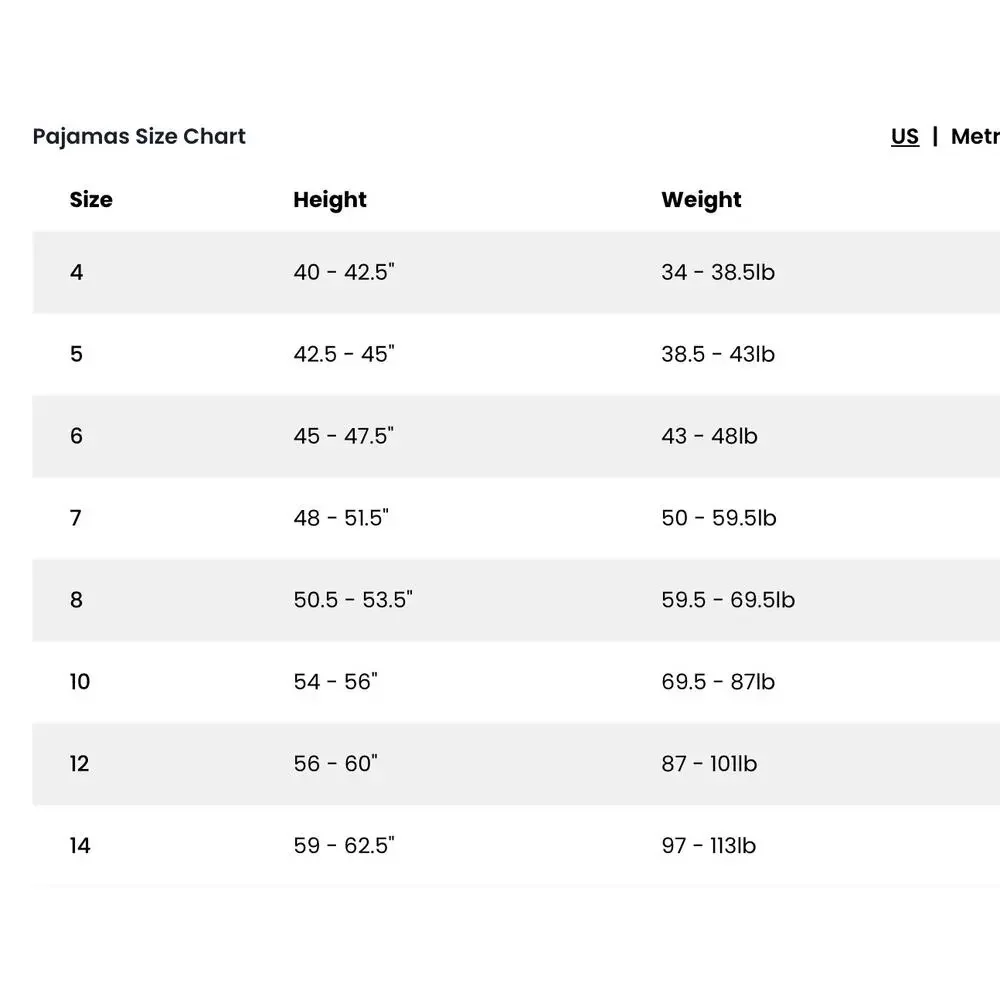Image resolution: width=1000 pixels, height=1000 pixels.
Task: Click the 40 - 42.5" height cell
Action: [344, 272]
